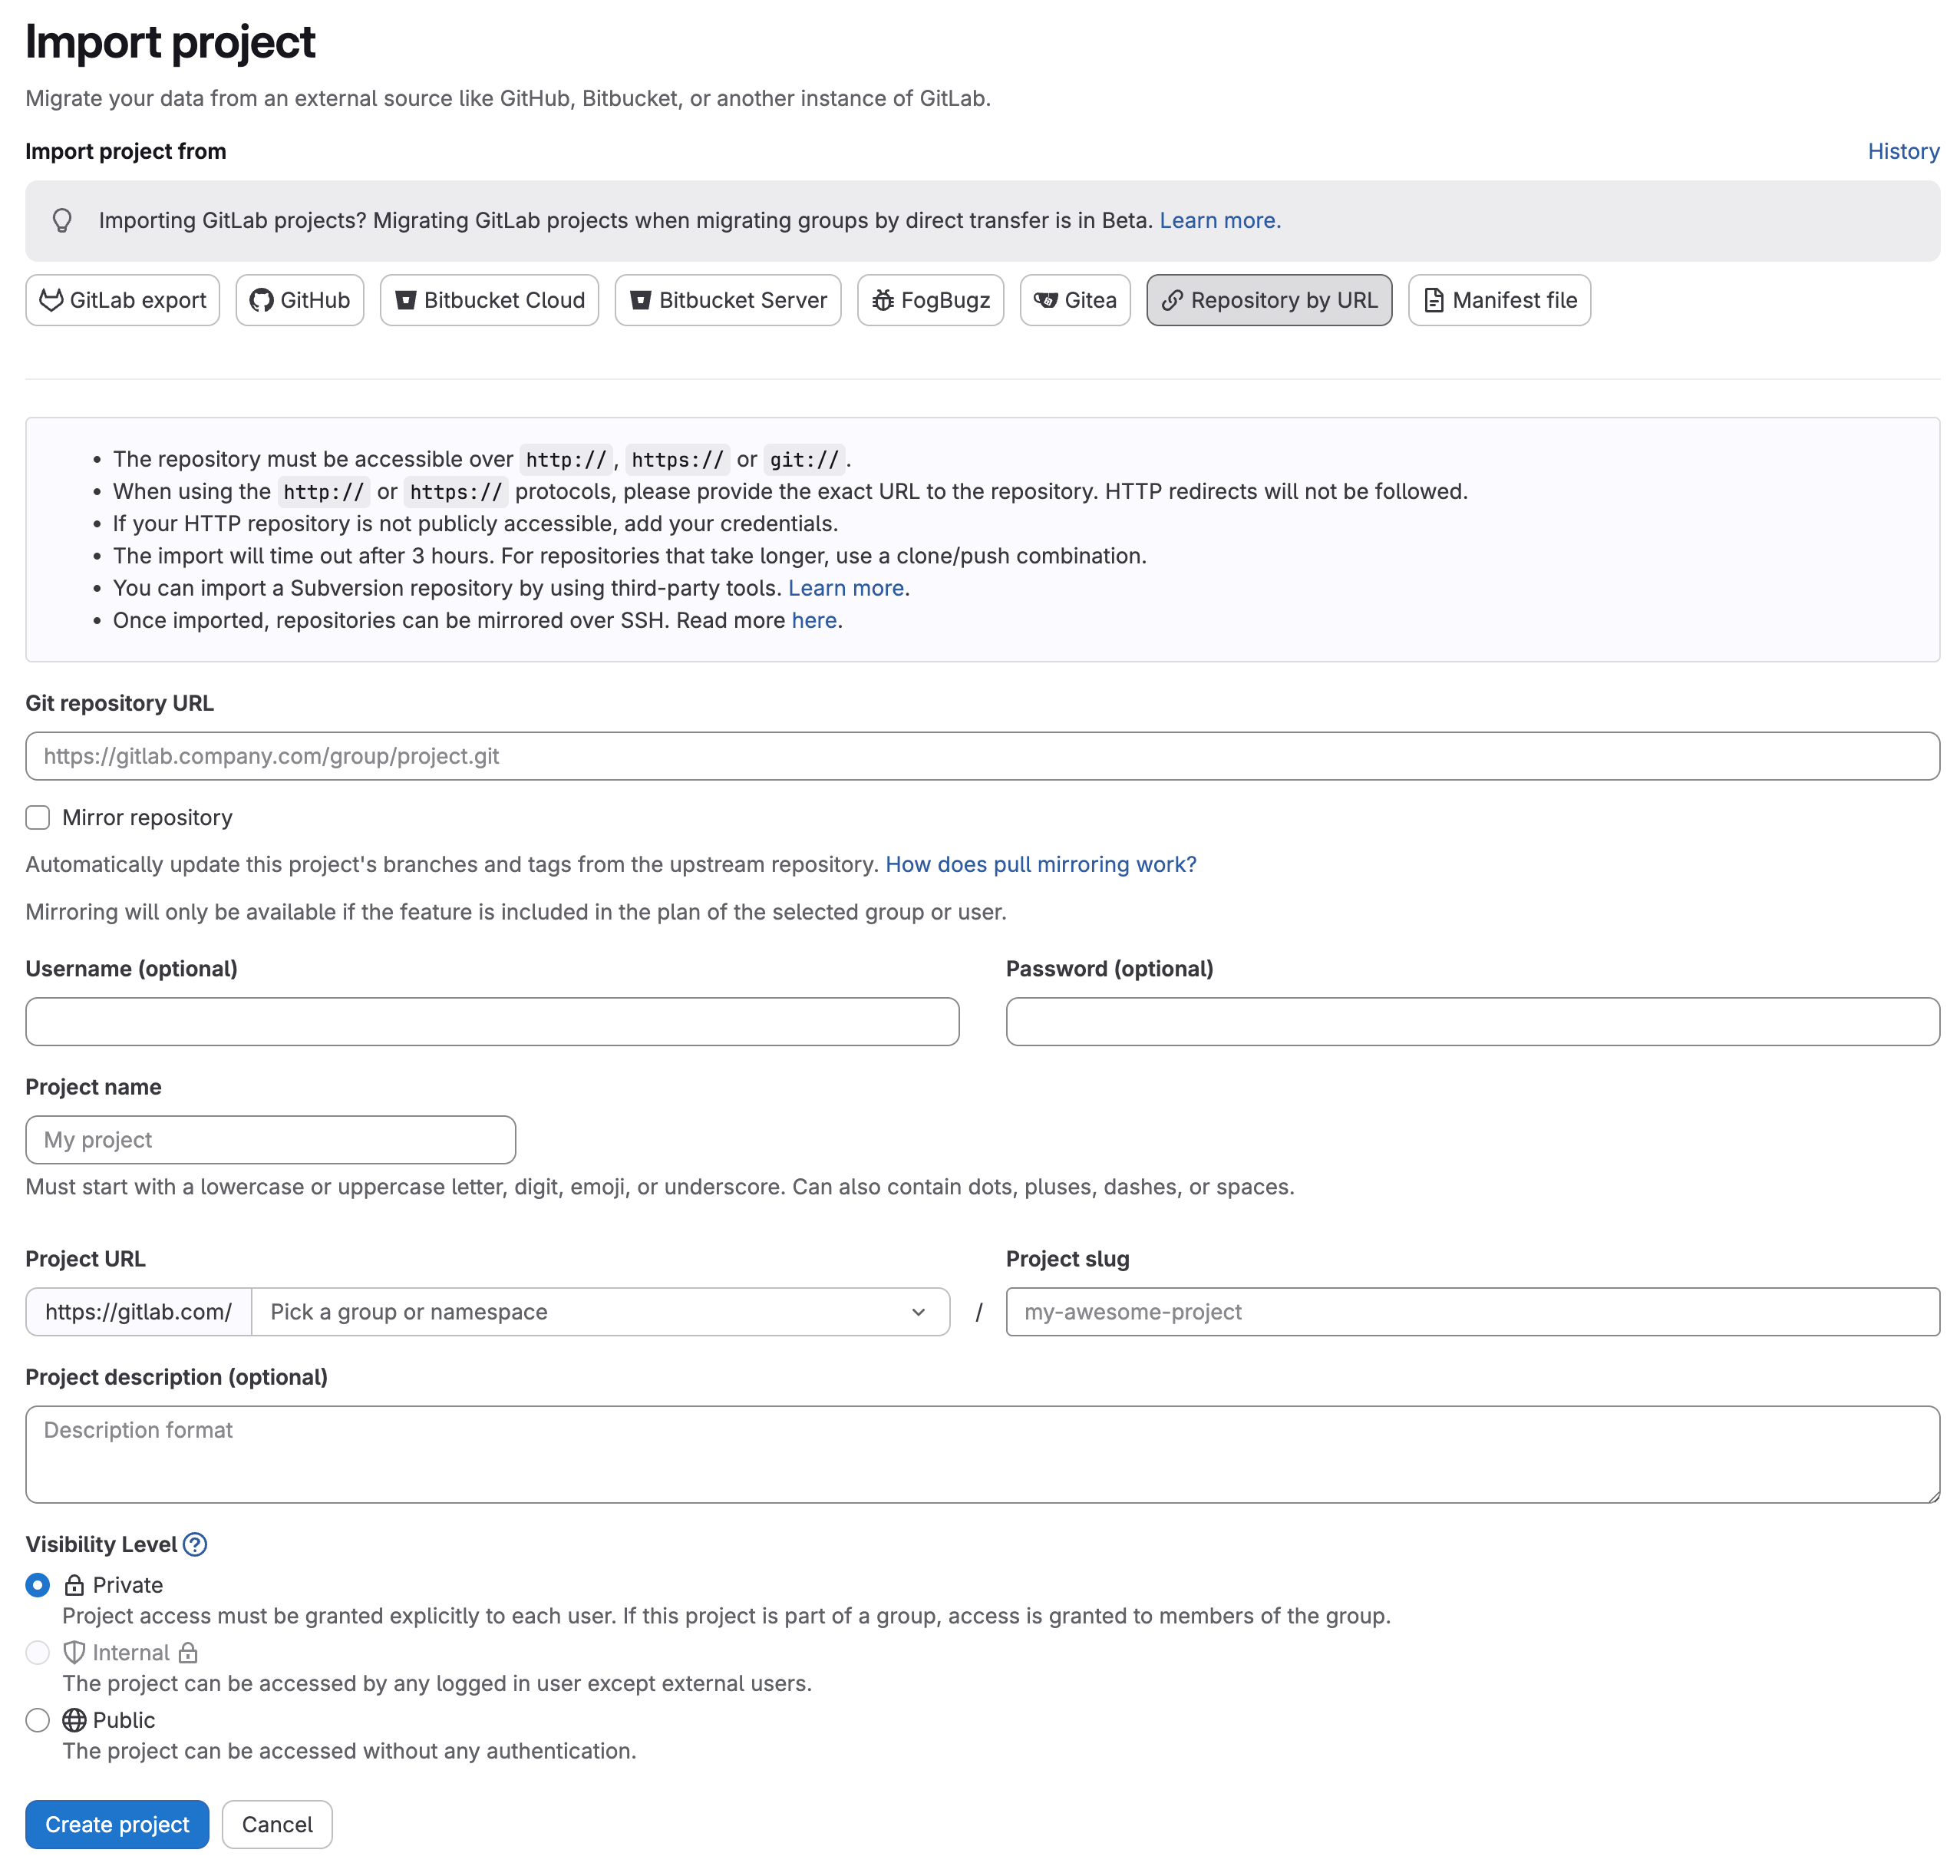
Task: Focus the Git repository URL field
Action: [x=981, y=756]
